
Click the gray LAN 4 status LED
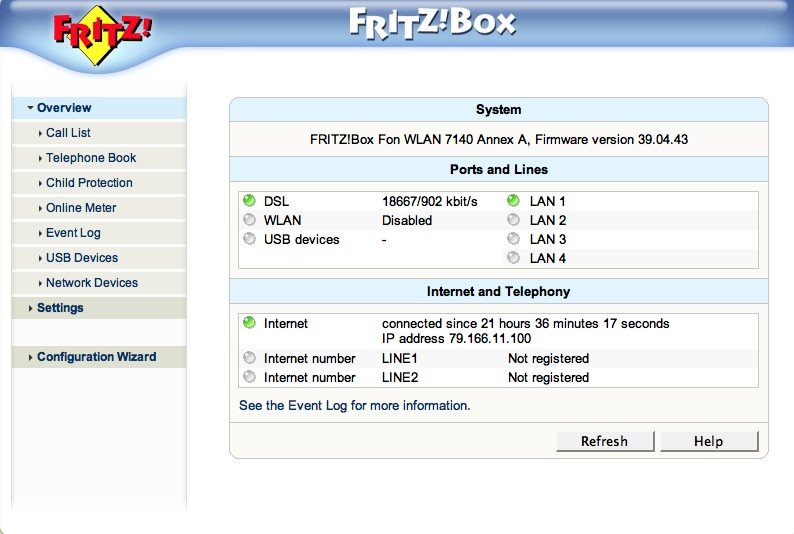pos(514,258)
